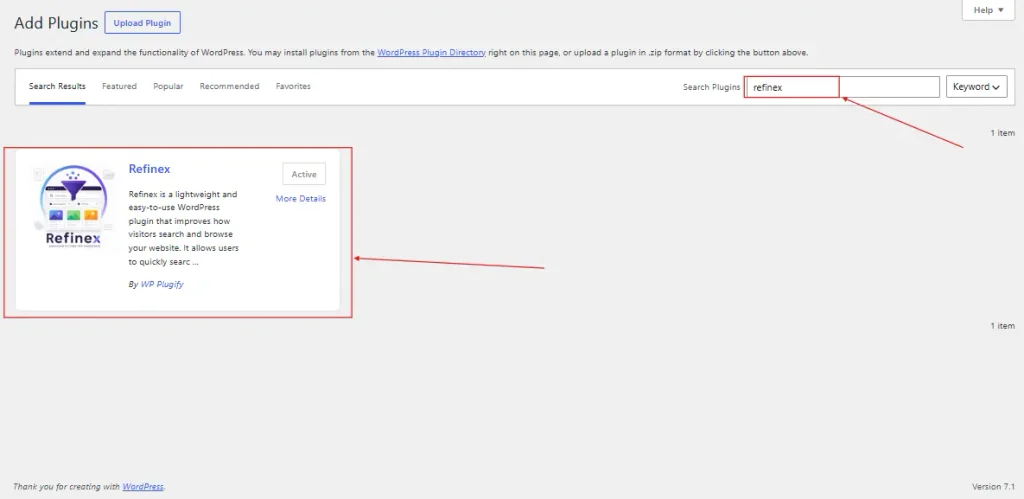Screen dimensions: 1024x499
Task: Click the Active status button for Refinex
Action: (304, 174)
